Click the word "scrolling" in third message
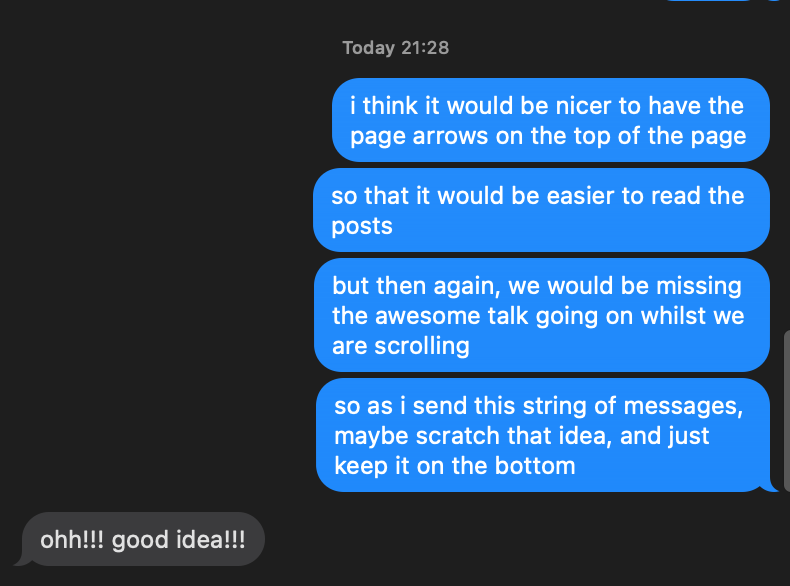790x586 pixels. pos(421,346)
